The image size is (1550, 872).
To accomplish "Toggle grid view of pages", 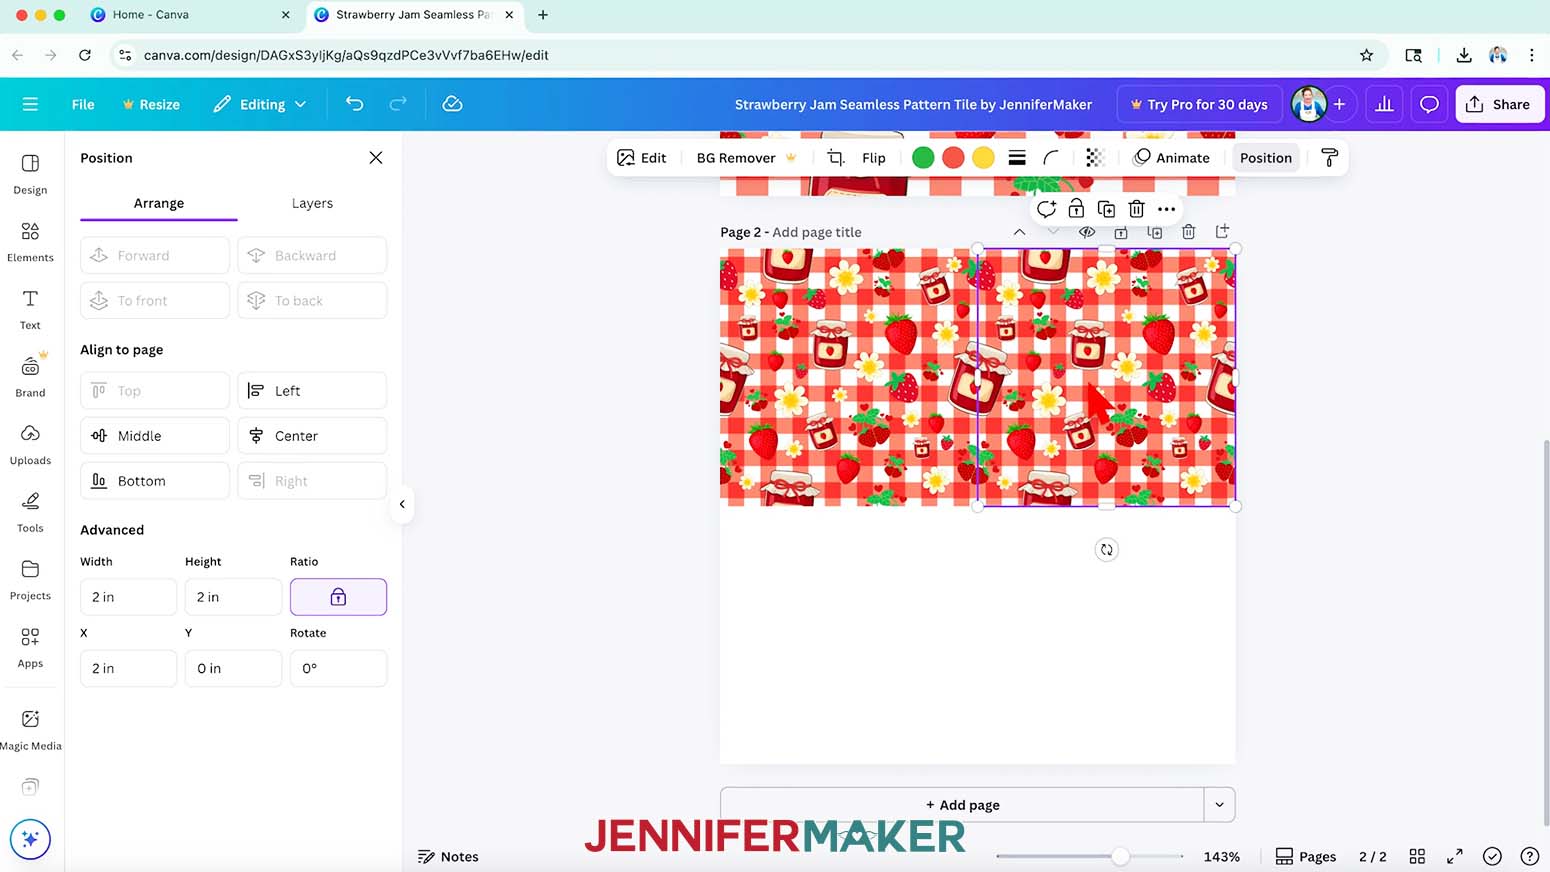I will (x=1417, y=857).
